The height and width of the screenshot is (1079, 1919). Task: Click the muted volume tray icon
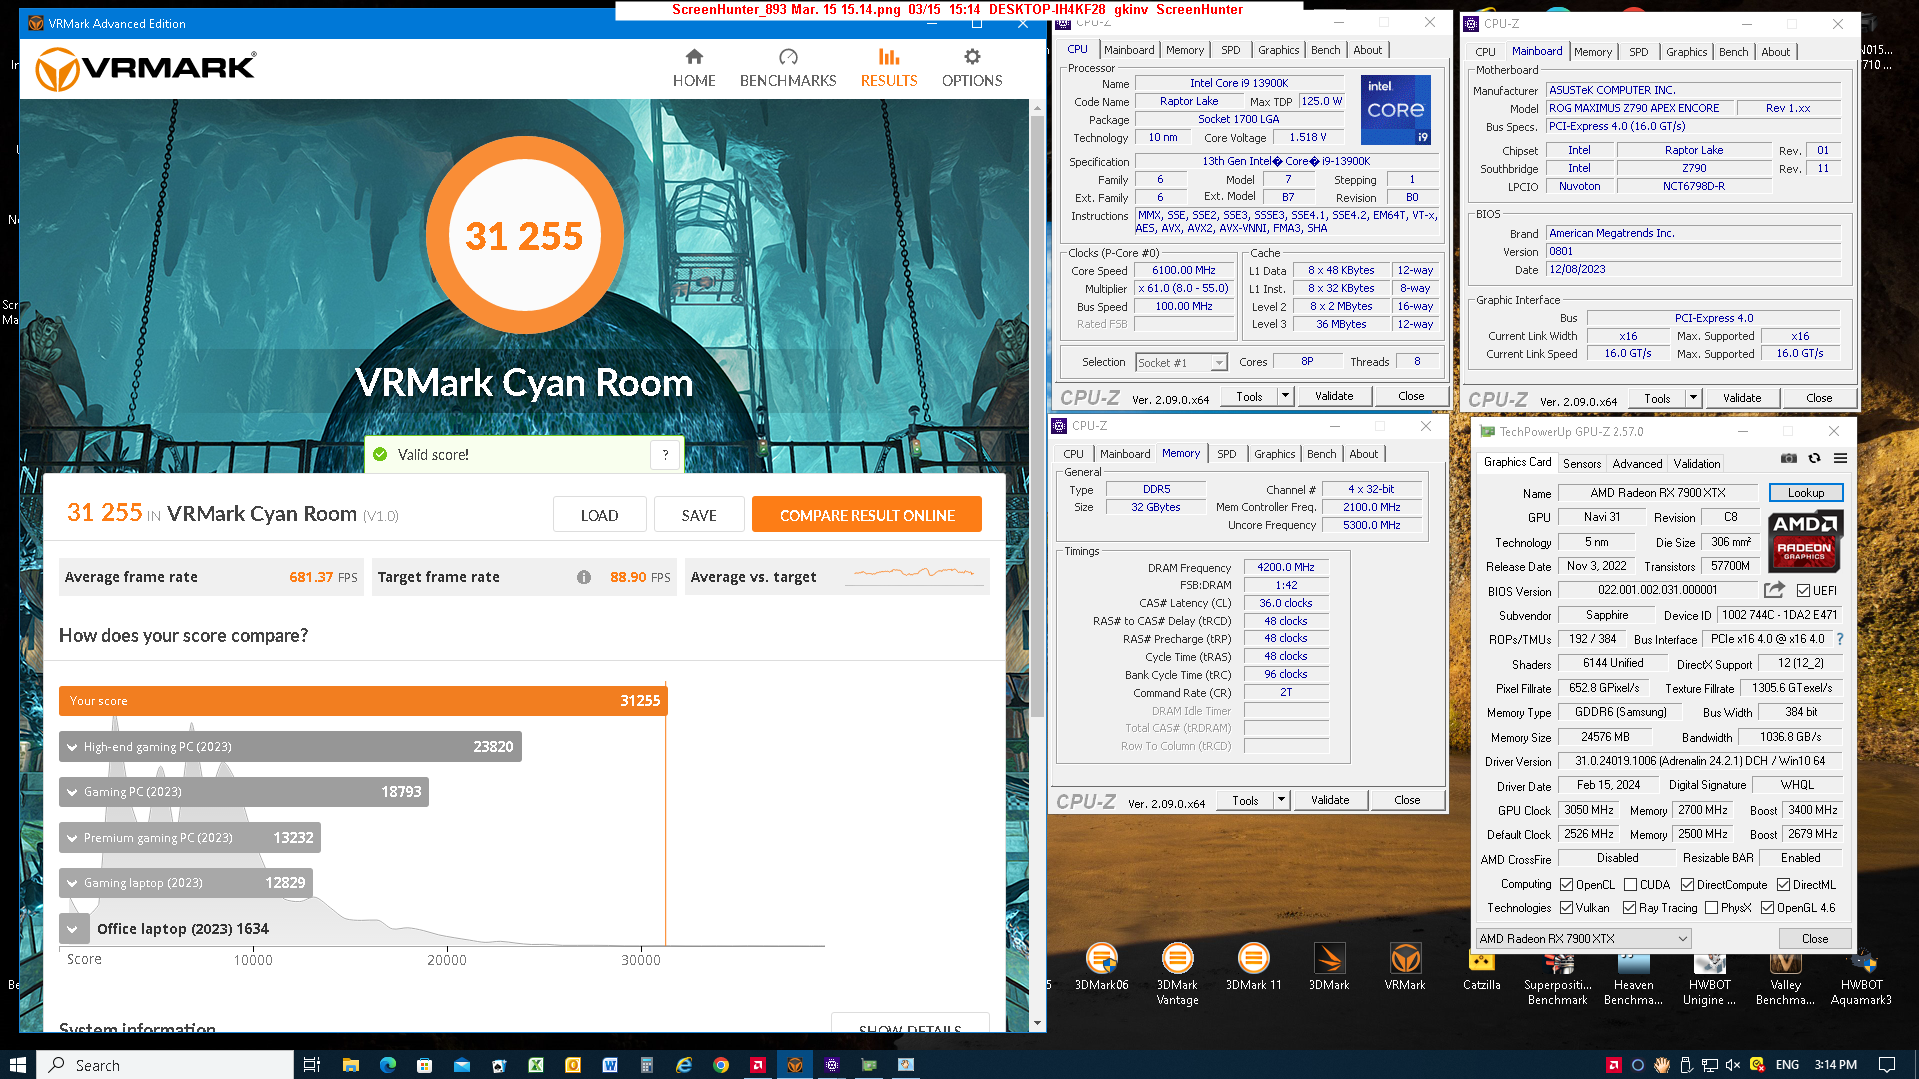(1732, 1065)
